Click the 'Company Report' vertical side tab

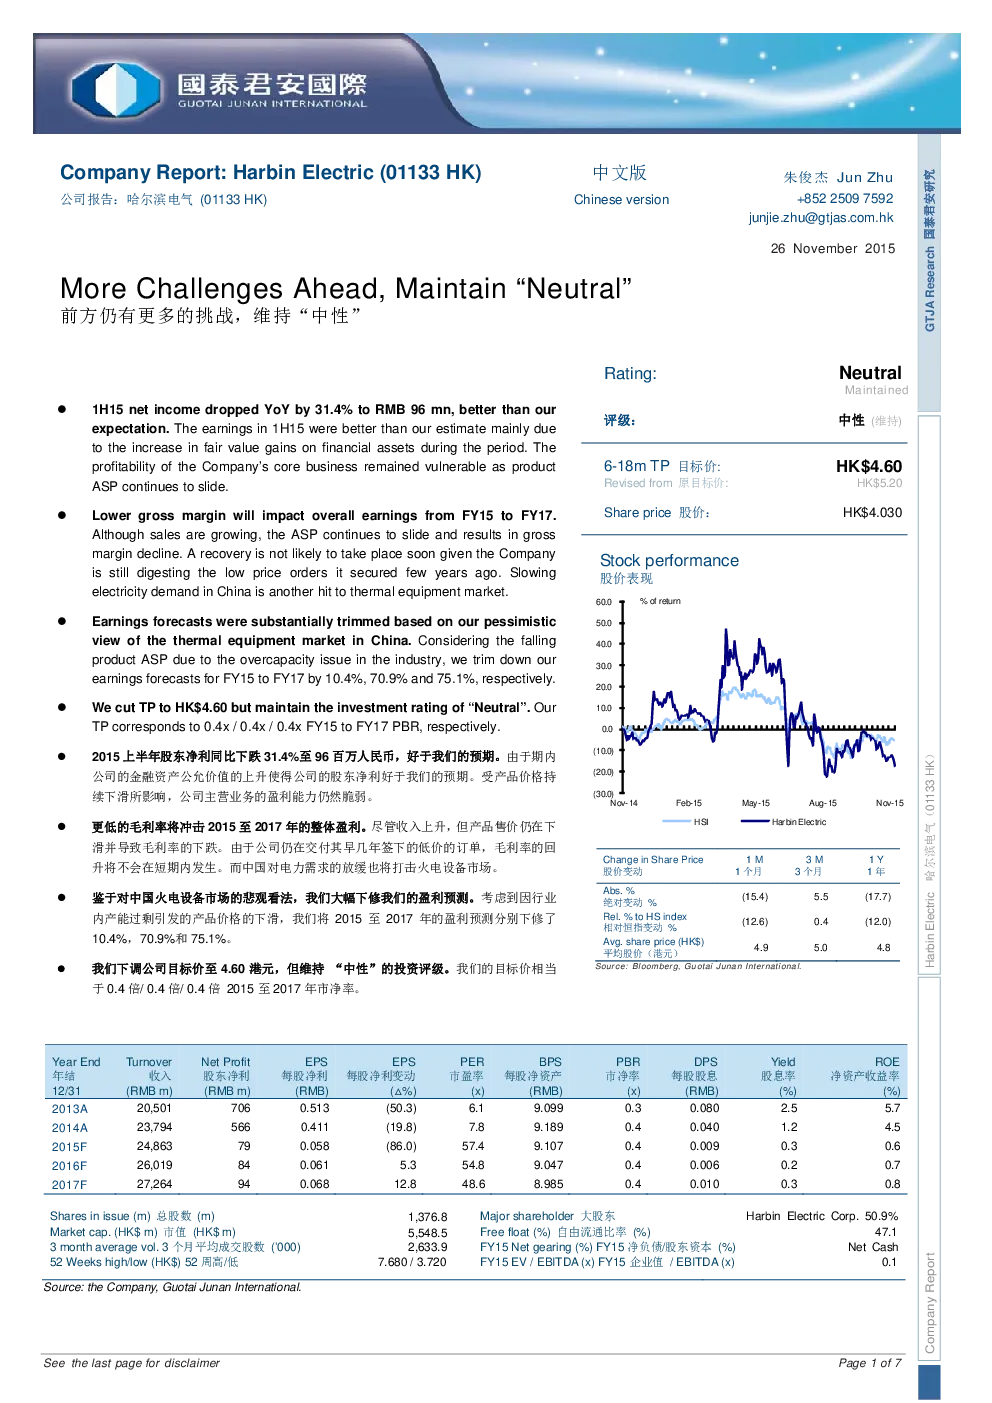[x=929, y=1170]
